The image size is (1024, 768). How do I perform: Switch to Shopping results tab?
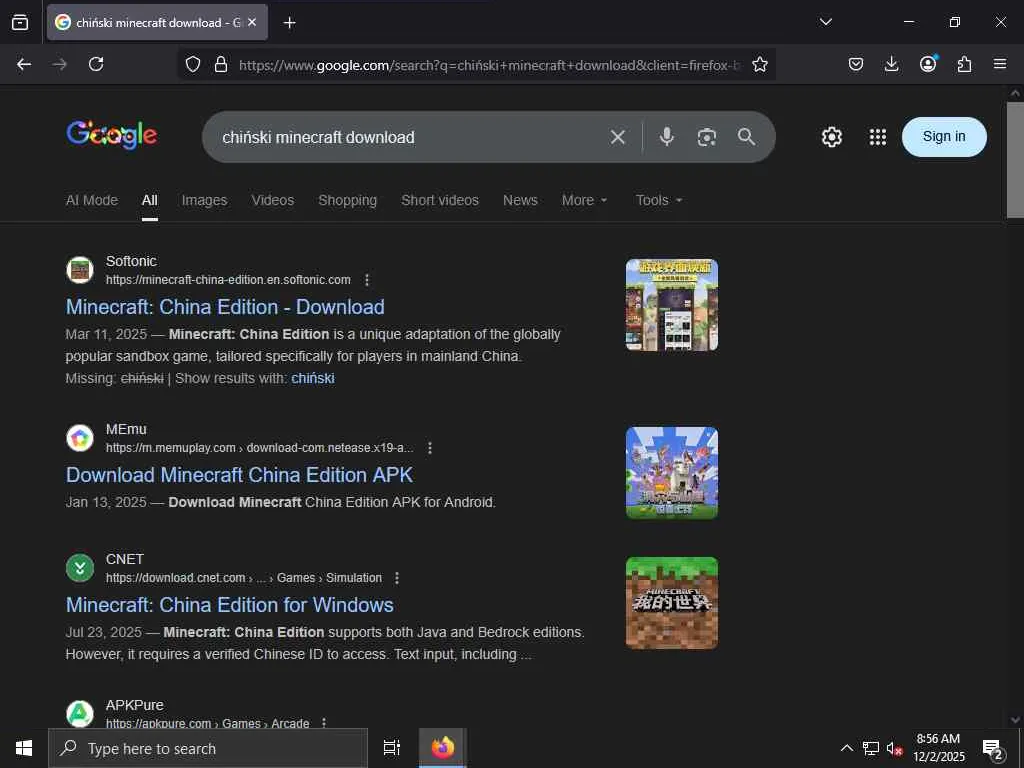[x=347, y=200]
